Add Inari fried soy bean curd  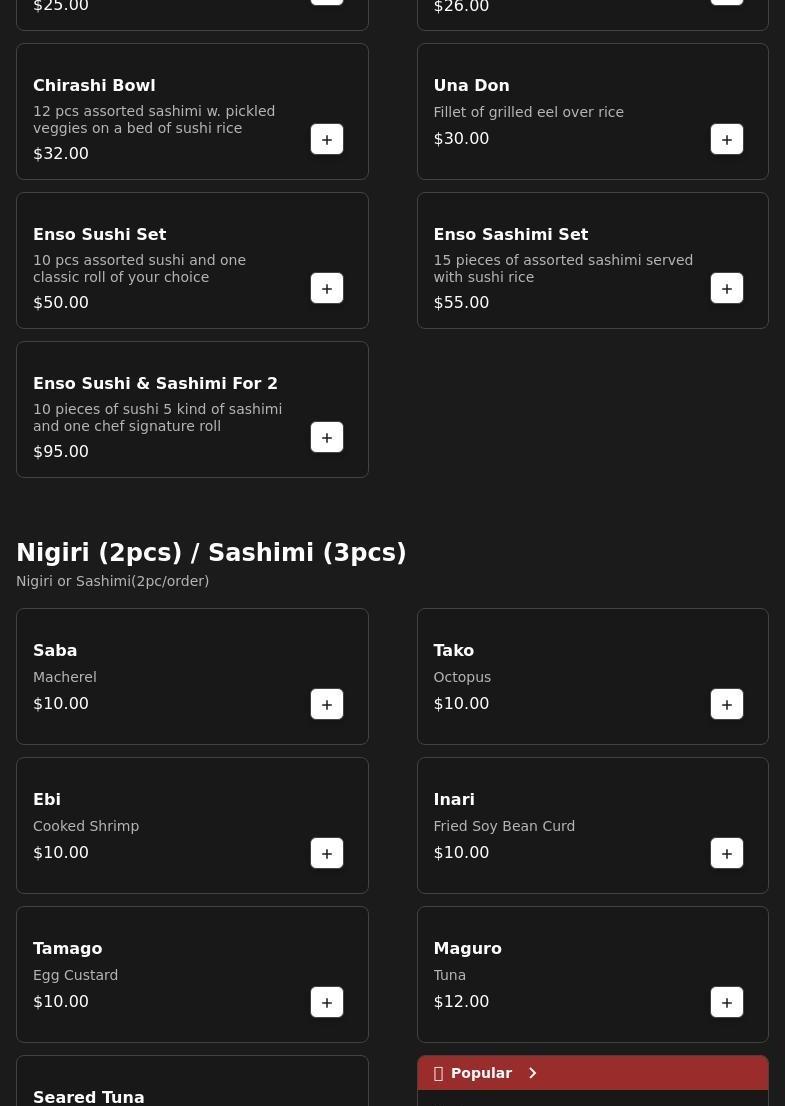tap(727, 853)
